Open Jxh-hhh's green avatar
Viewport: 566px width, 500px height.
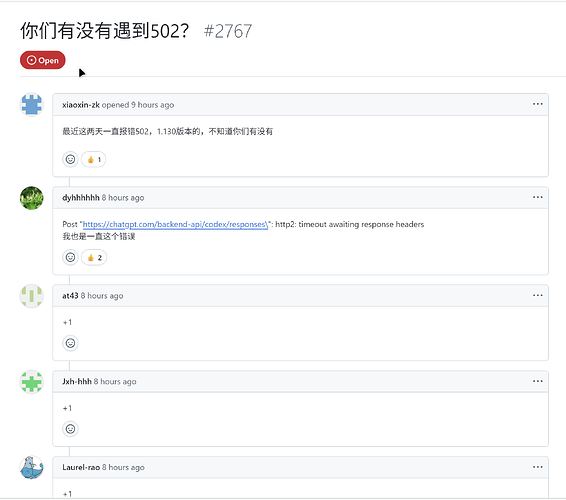[32, 382]
